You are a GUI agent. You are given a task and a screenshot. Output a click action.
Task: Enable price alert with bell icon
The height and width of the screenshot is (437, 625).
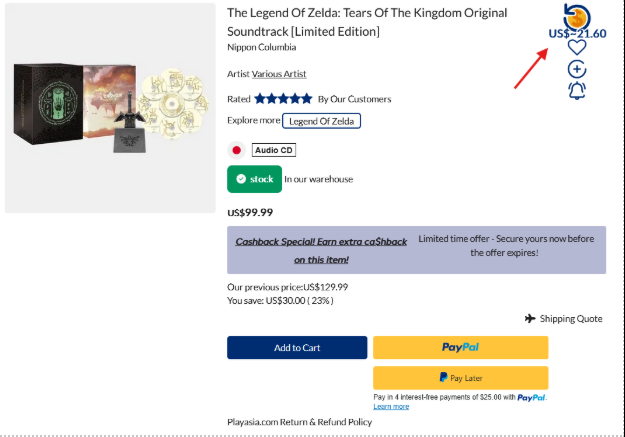coord(577,91)
